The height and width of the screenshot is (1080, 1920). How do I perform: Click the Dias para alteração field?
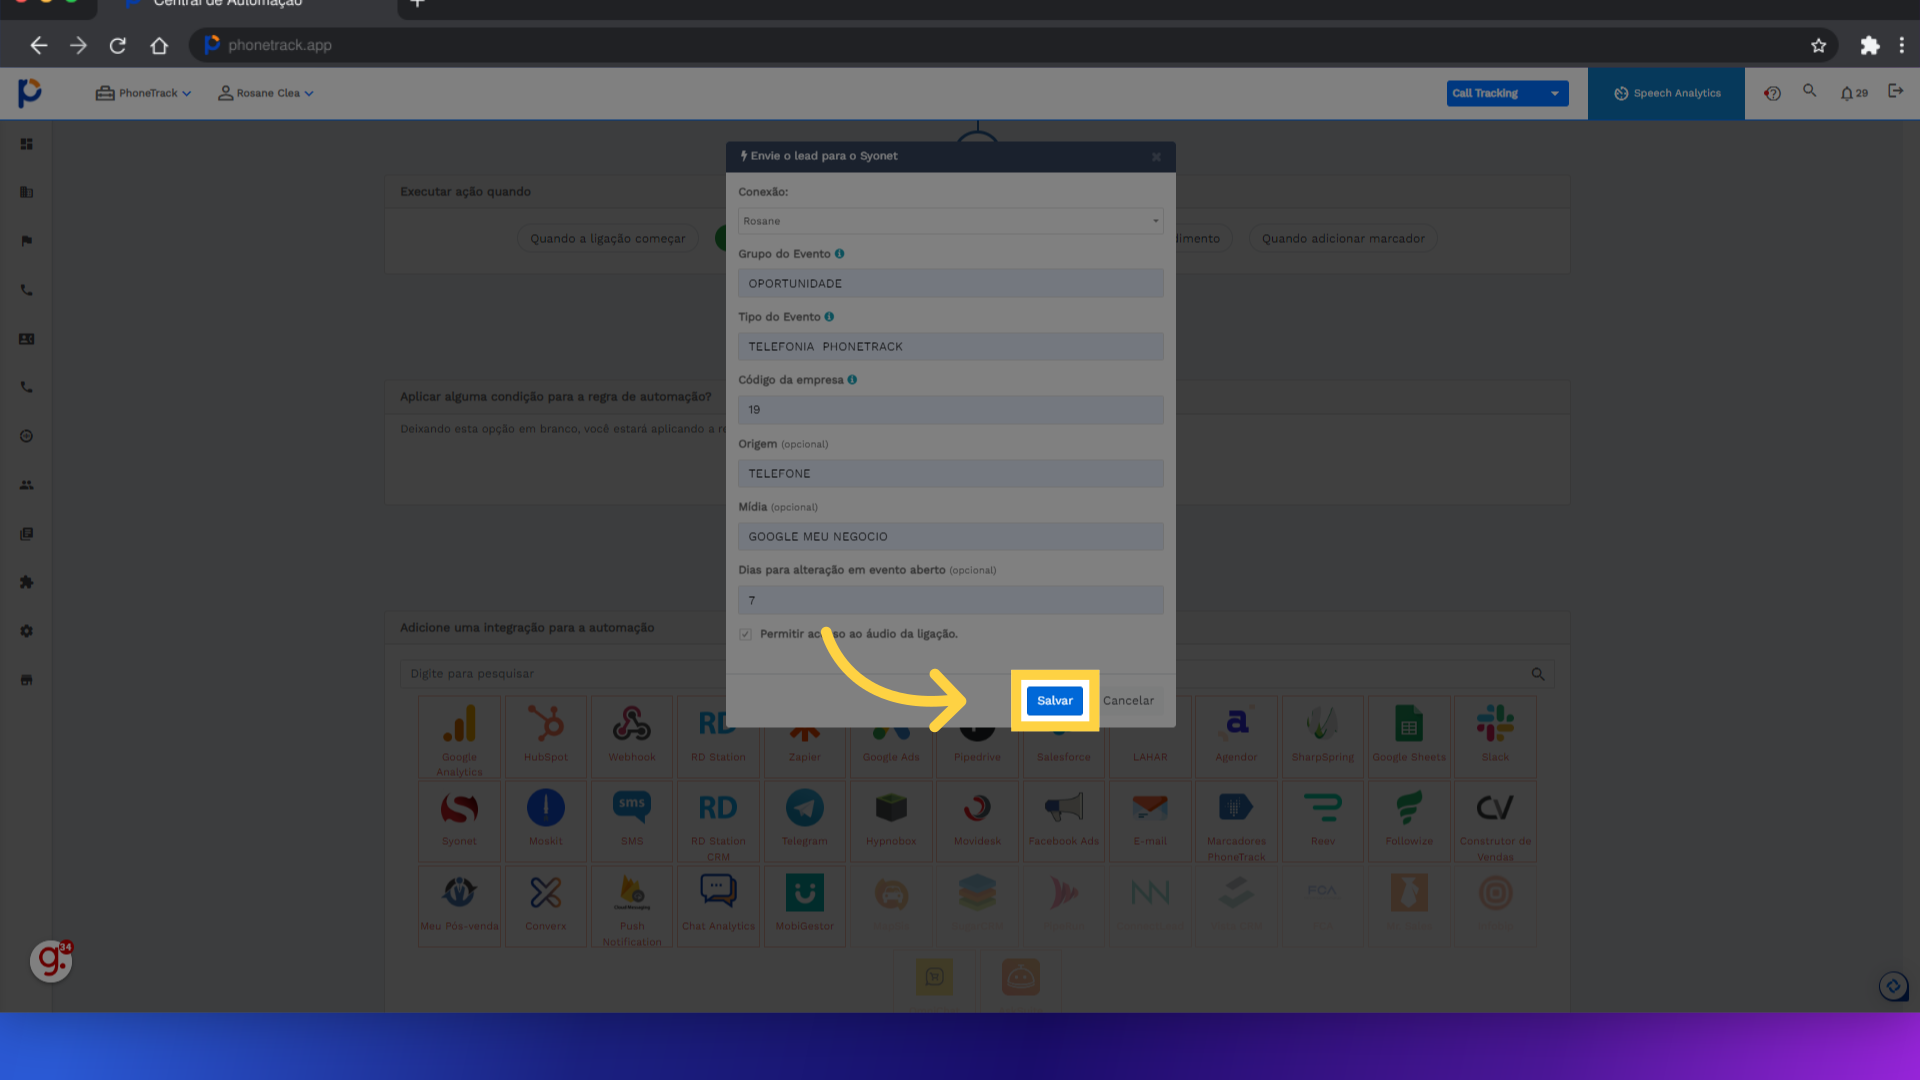click(950, 600)
